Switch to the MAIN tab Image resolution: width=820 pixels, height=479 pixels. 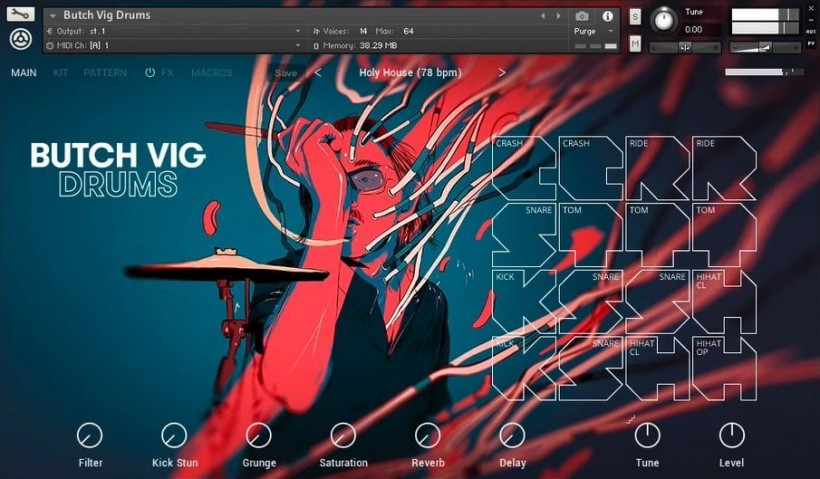click(24, 73)
